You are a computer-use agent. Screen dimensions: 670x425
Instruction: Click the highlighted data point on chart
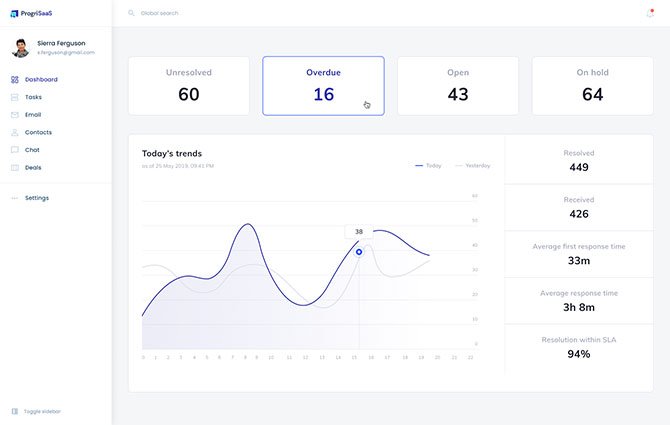[x=359, y=251]
